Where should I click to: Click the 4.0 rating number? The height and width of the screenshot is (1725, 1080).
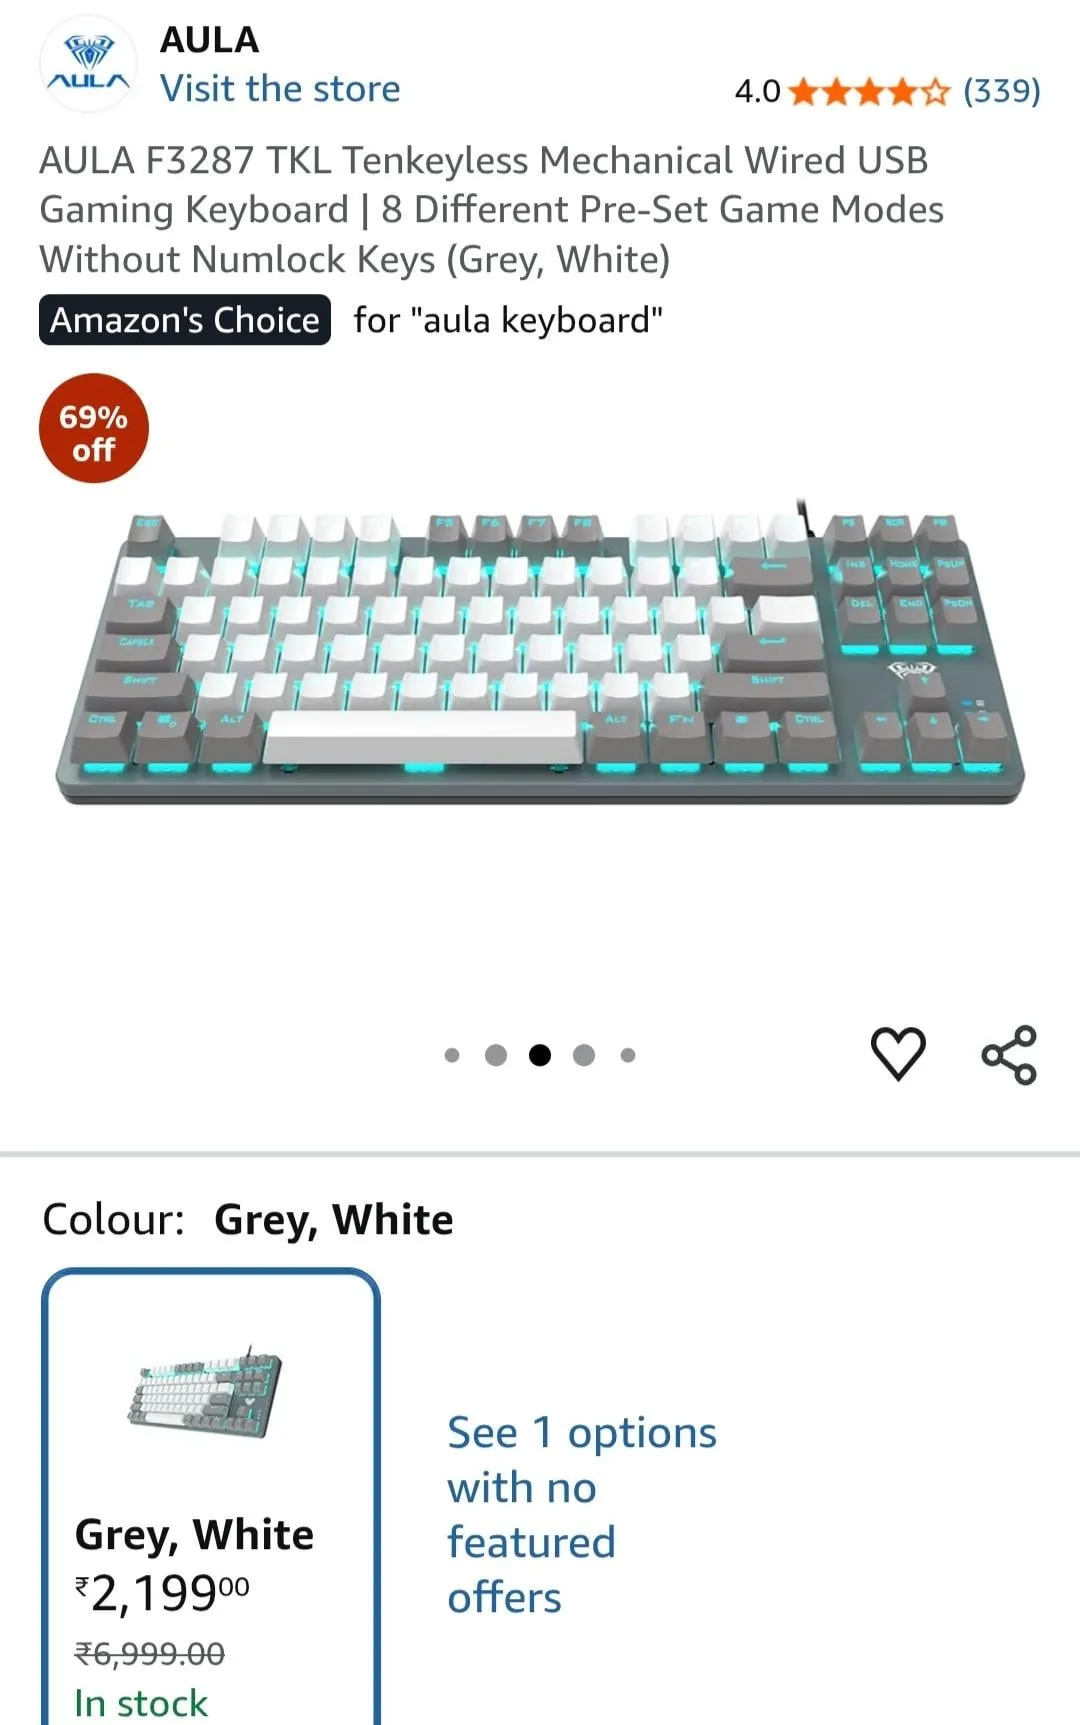(x=757, y=92)
